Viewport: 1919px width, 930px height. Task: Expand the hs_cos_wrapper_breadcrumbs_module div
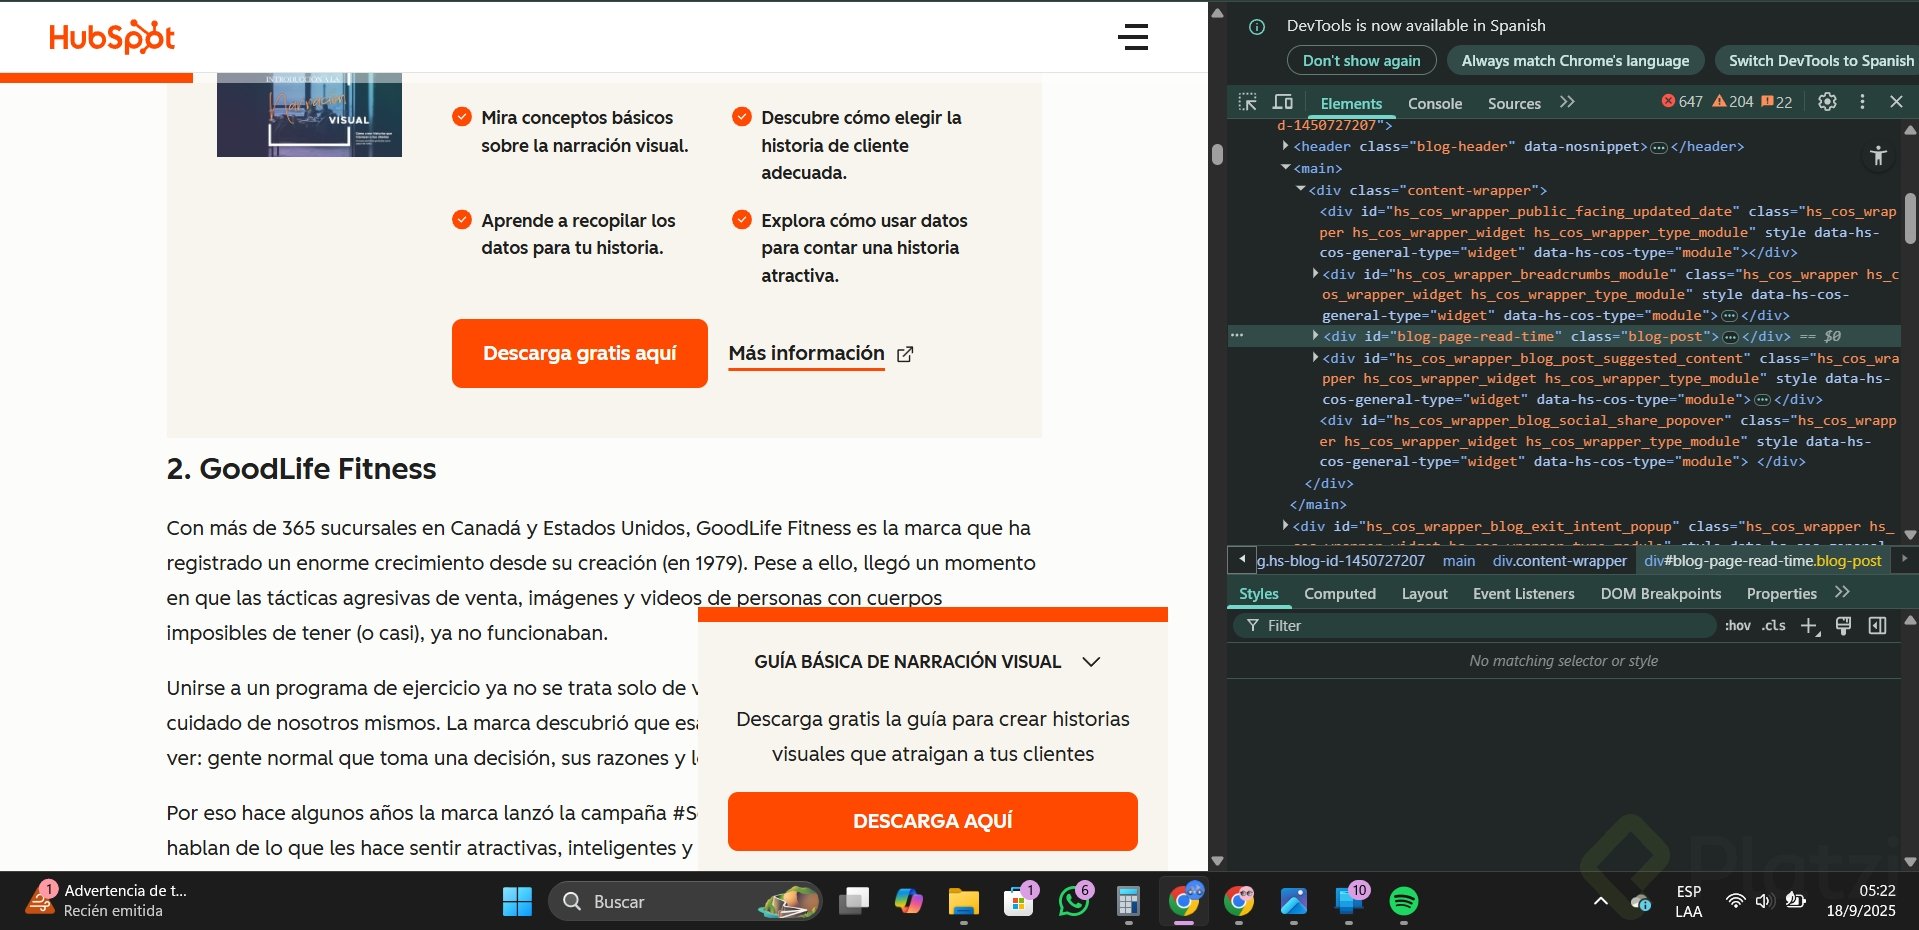(1315, 273)
